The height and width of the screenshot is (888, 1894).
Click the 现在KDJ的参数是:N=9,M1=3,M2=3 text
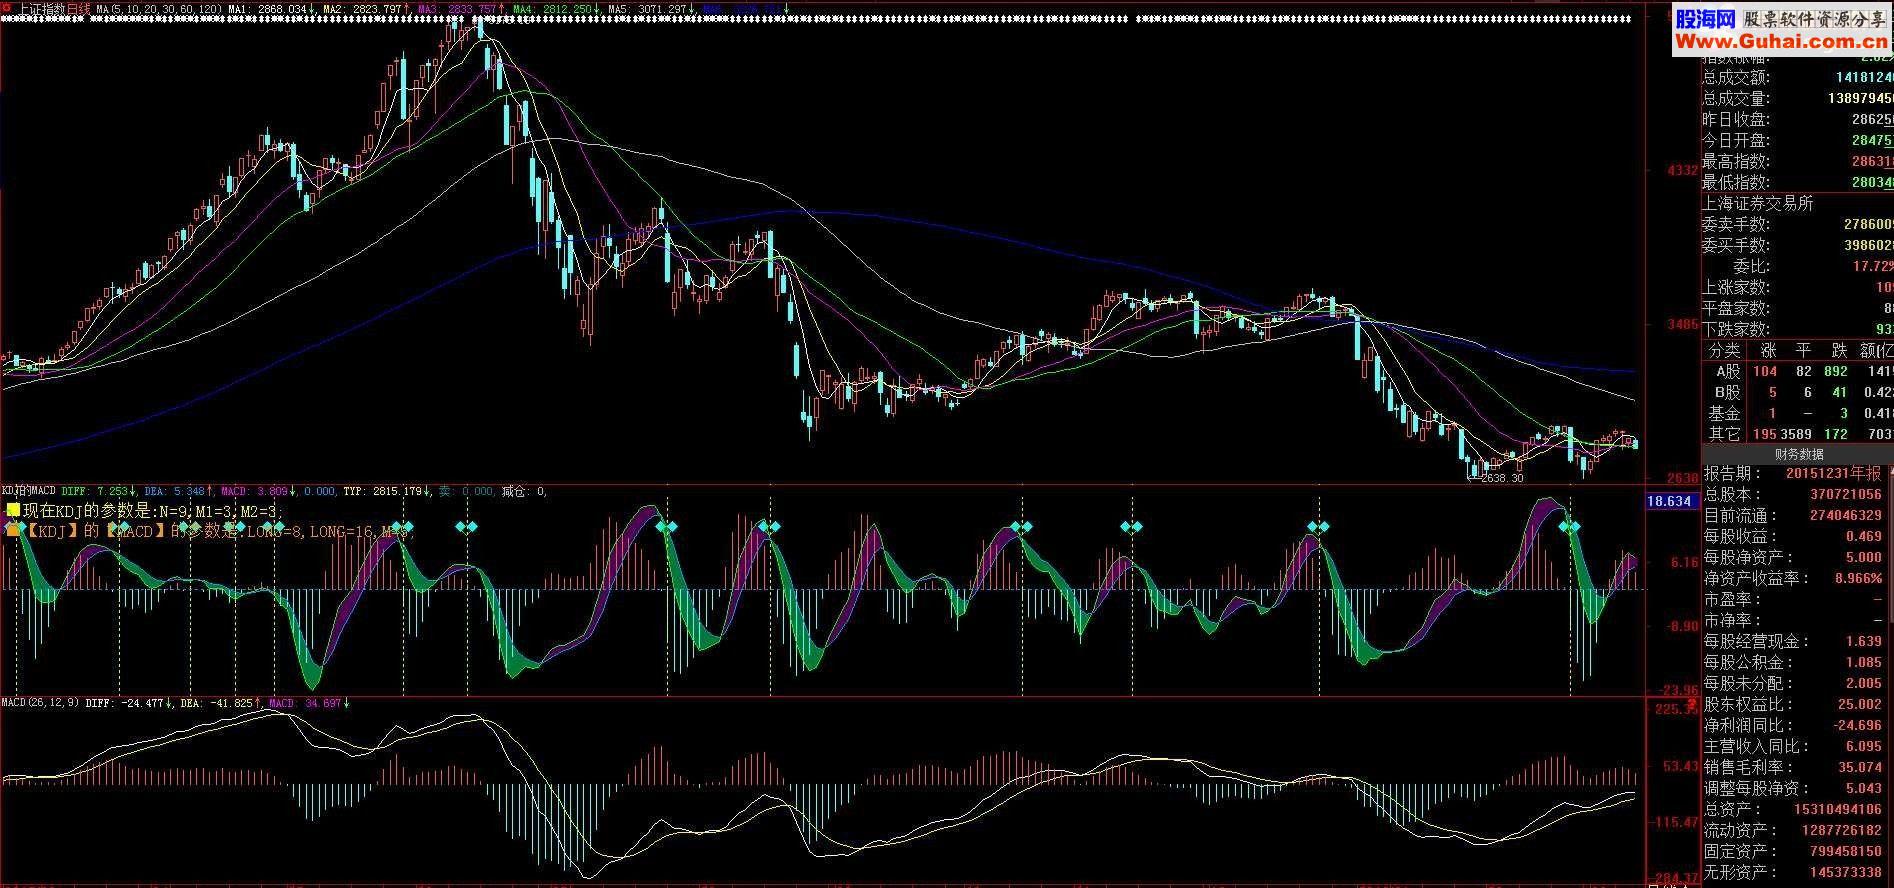click(x=150, y=511)
